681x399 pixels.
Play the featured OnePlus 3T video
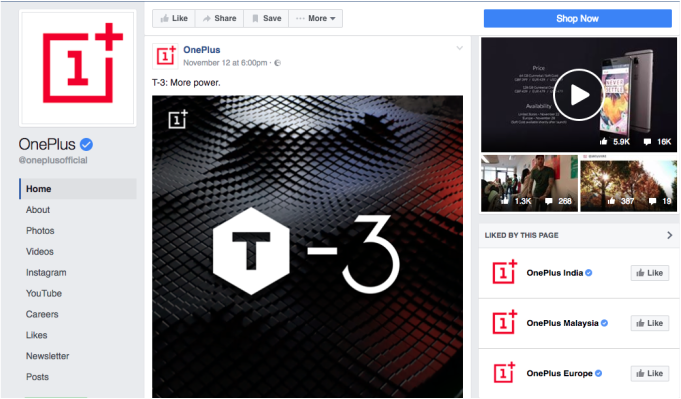point(579,95)
